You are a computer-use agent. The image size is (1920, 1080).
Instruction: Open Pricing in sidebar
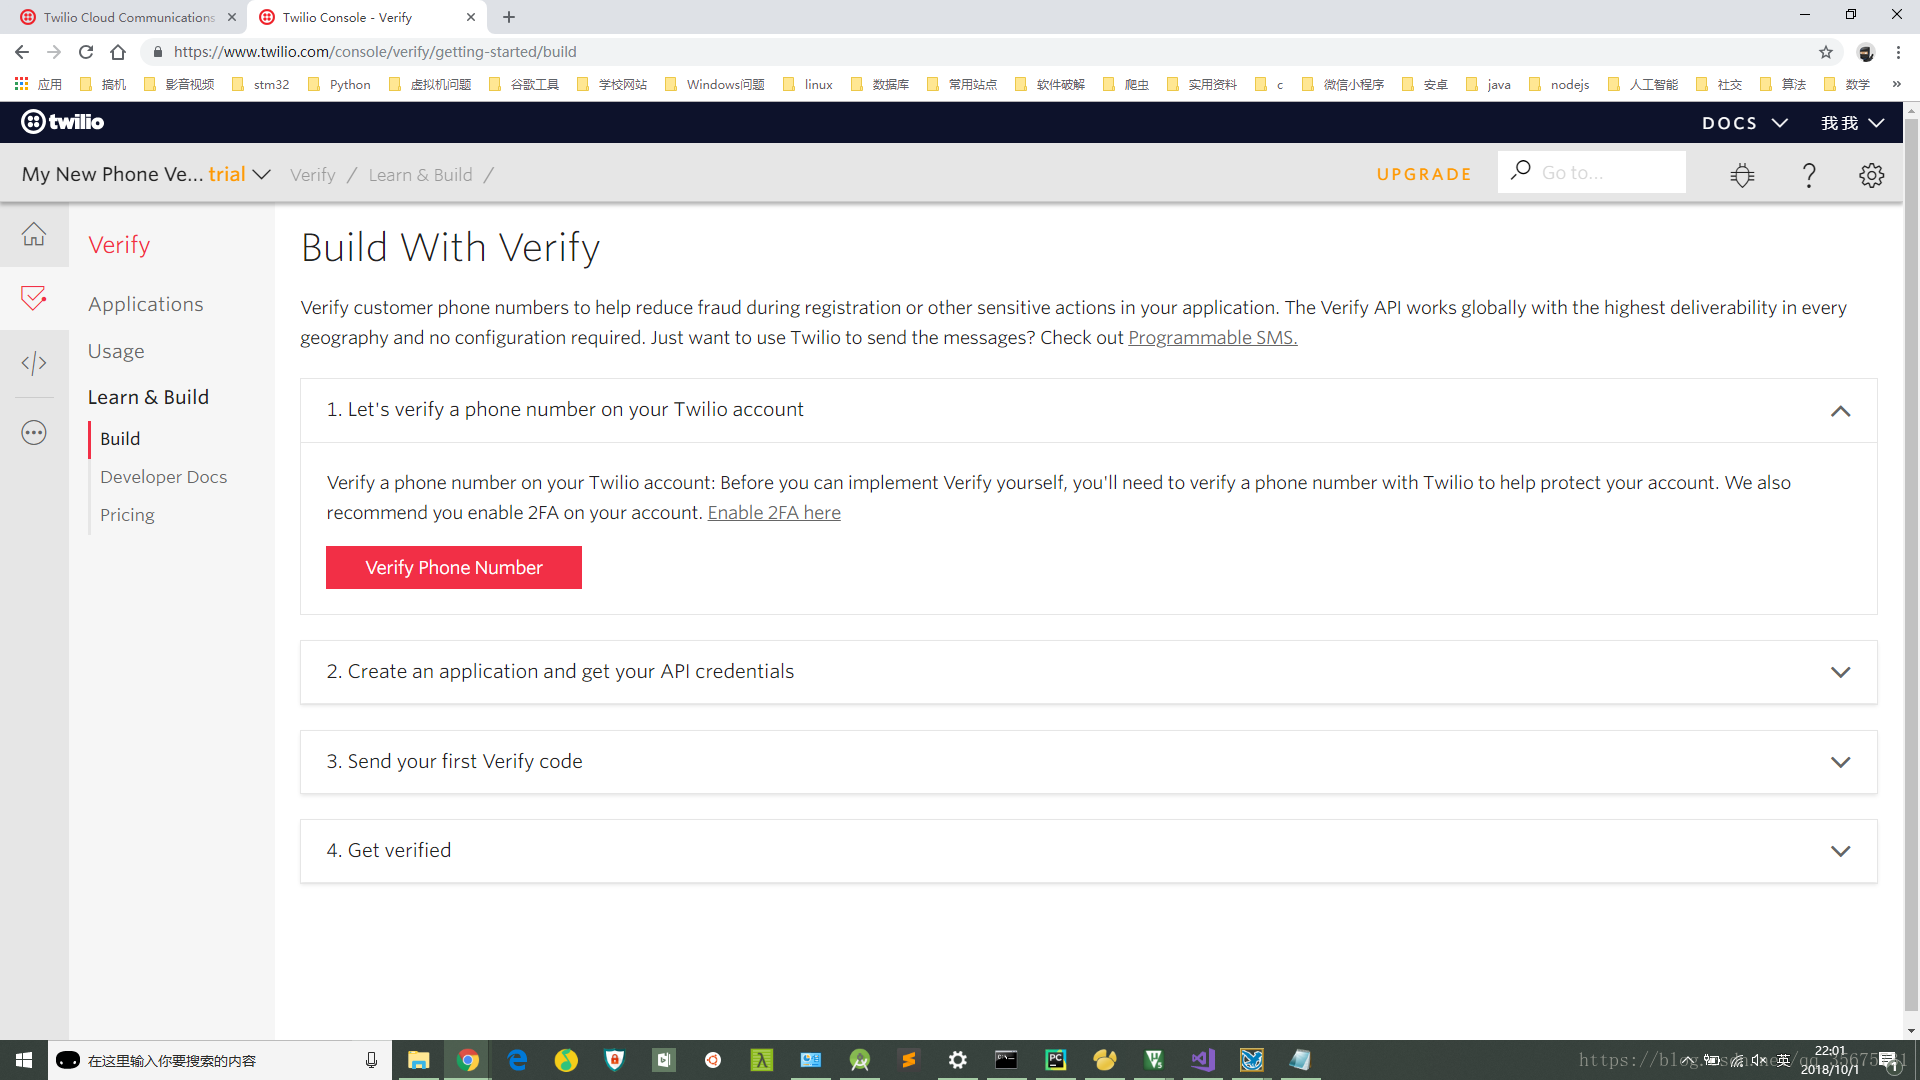[127, 515]
